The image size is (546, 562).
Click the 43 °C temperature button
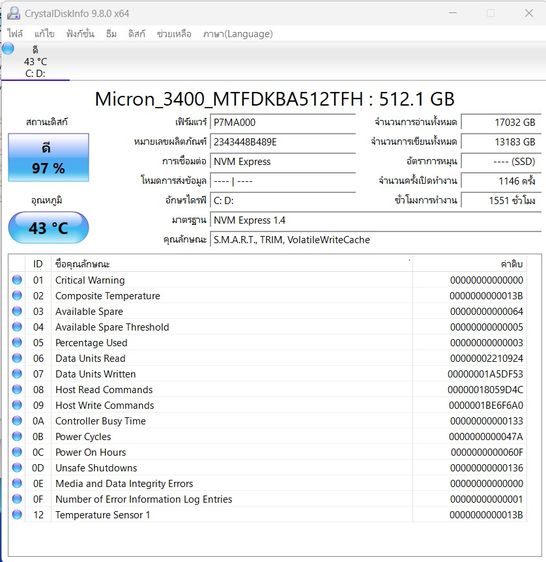tap(48, 228)
